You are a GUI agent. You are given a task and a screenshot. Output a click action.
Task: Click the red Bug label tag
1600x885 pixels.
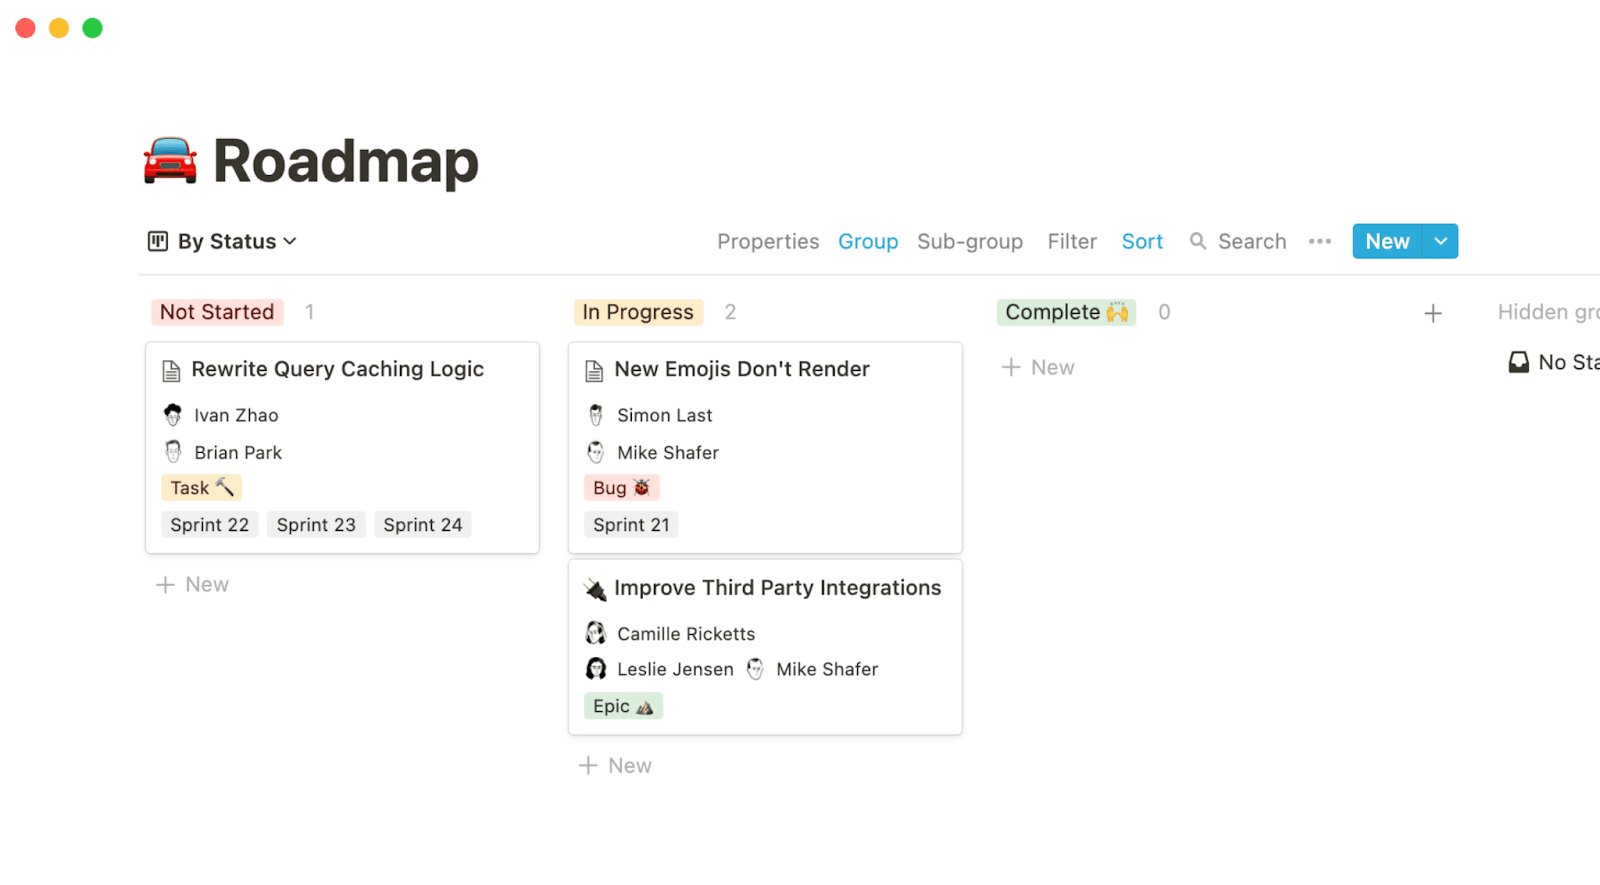tap(621, 488)
